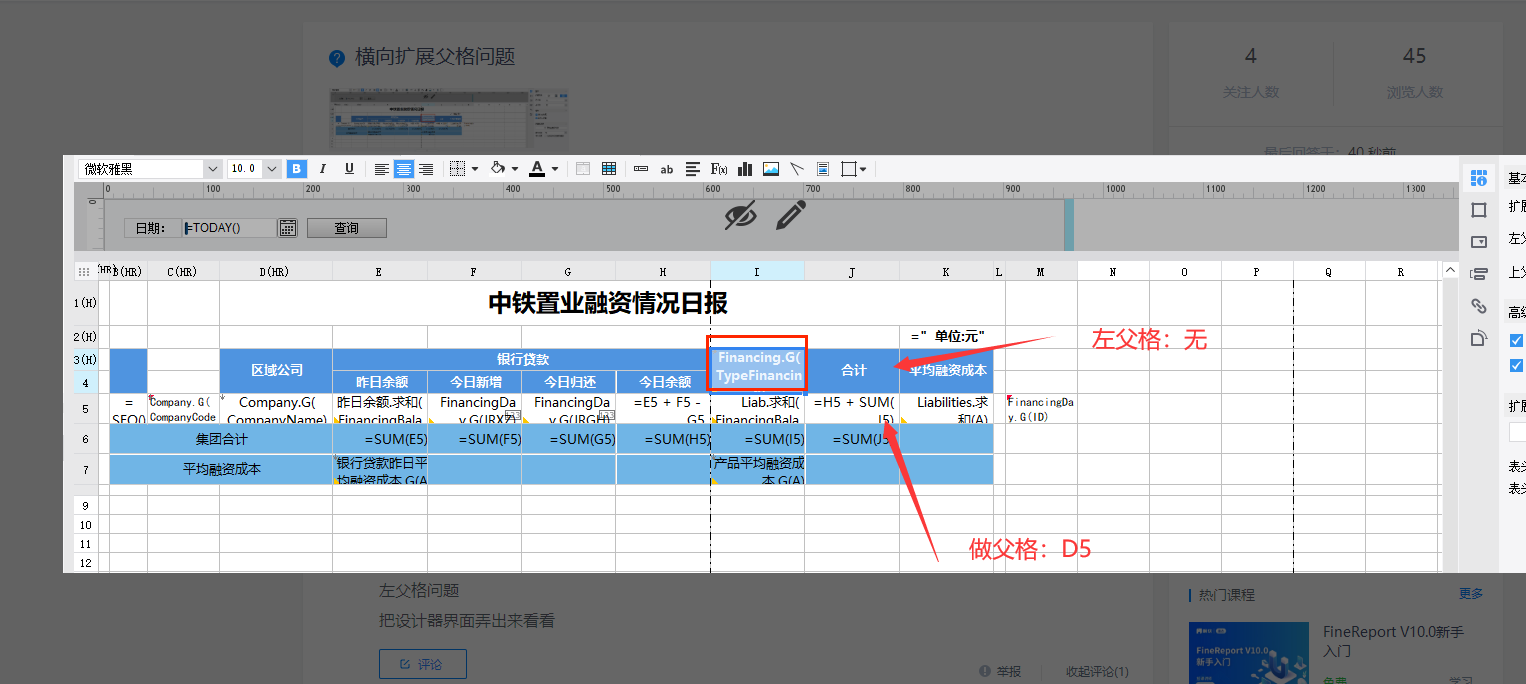Click the 收起评论(1) link
This screenshot has height=684, width=1526.
pyautogui.click(x=1097, y=671)
